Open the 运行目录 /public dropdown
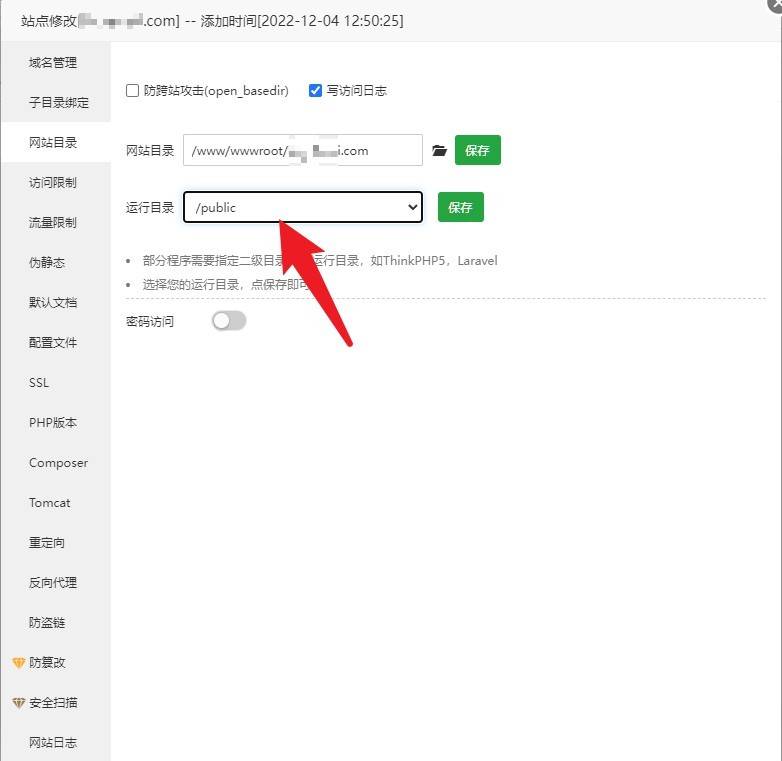782x761 pixels. pos(302,208)
